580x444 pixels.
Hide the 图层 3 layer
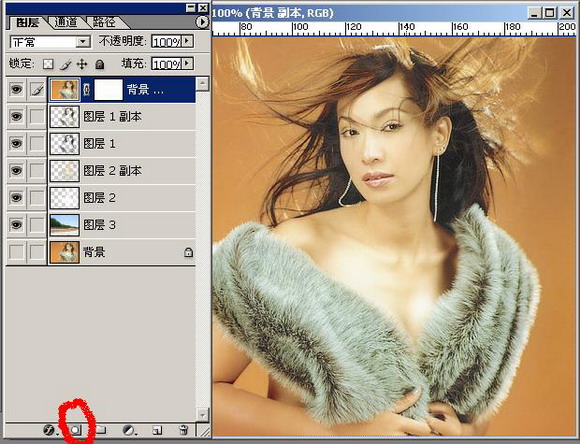16,225
